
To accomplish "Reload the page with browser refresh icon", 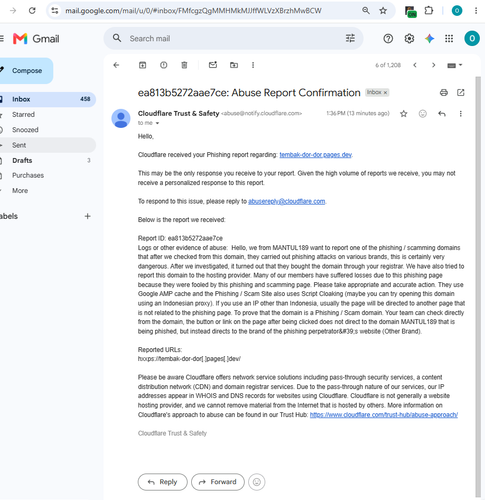I will (x=32, y=11).
